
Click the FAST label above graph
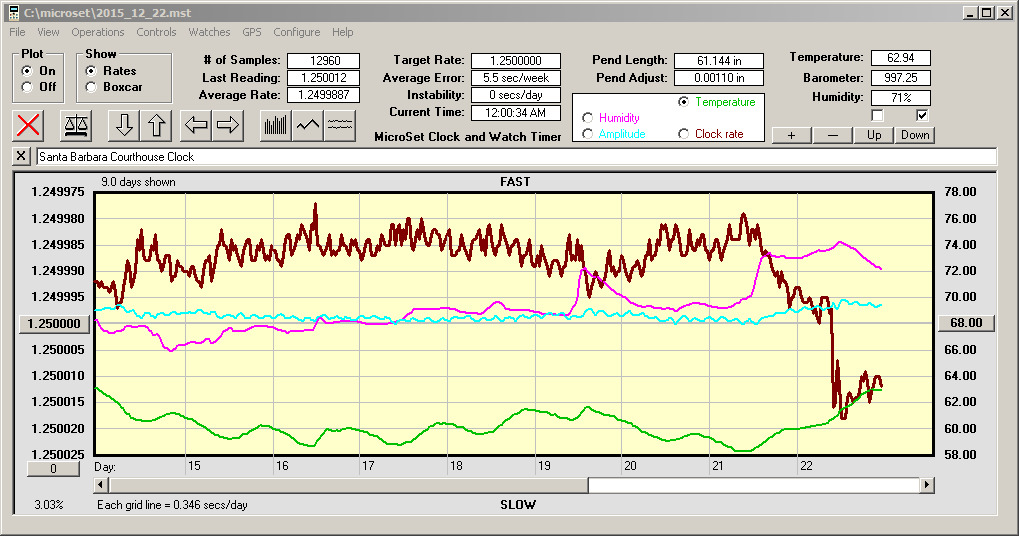click(515, 182)
